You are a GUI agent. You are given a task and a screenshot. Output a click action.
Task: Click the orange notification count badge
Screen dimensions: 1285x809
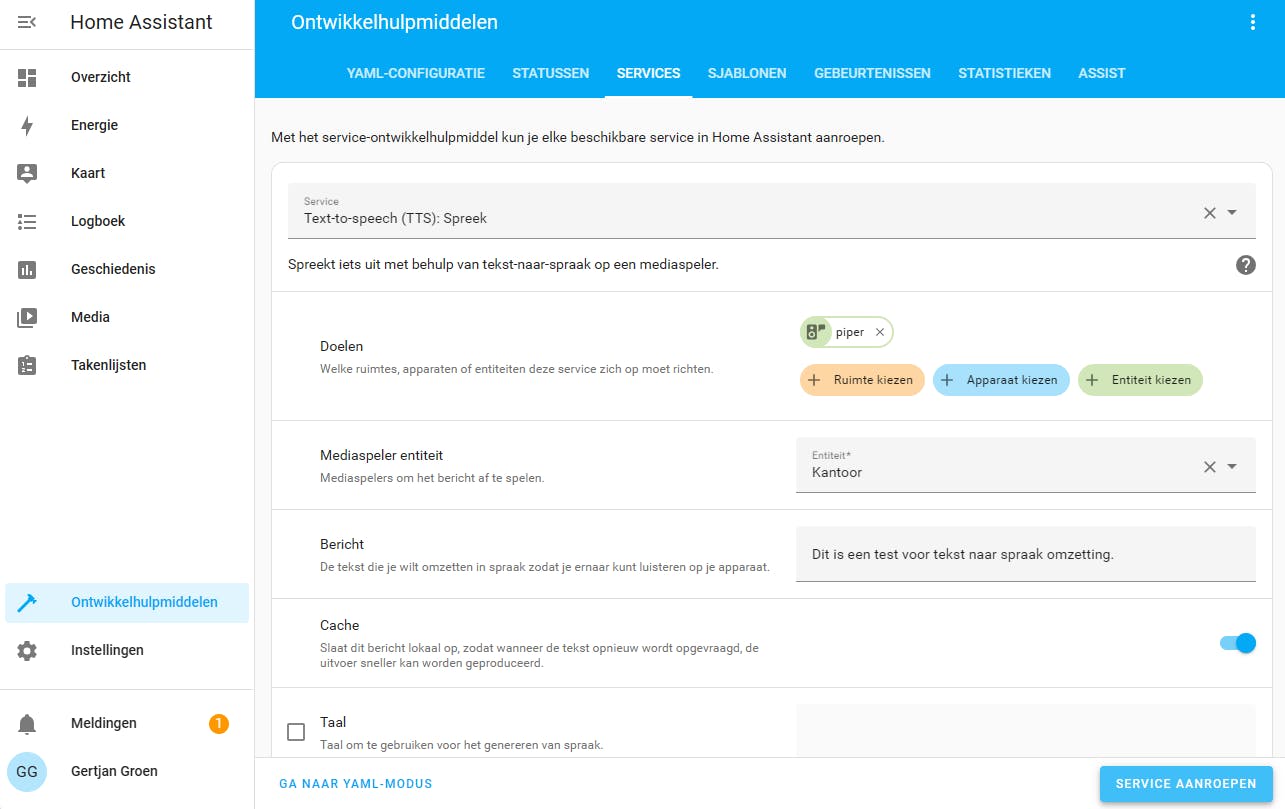[219, 723]
